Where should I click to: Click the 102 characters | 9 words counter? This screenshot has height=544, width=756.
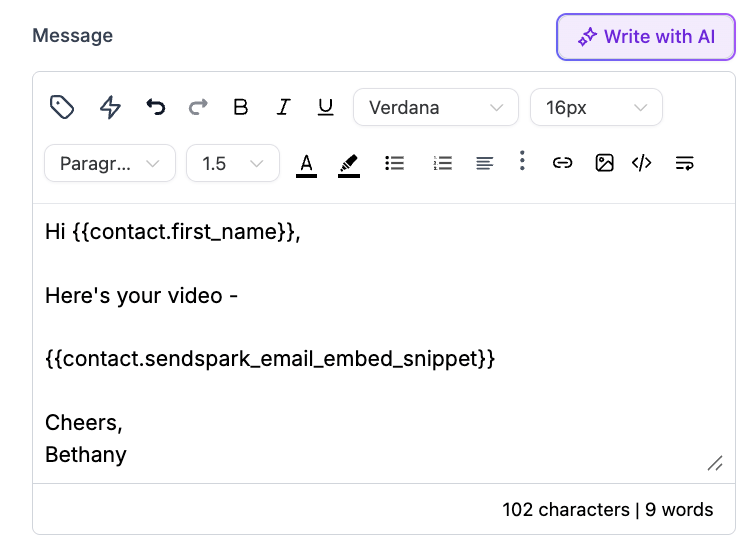(608, 510)
